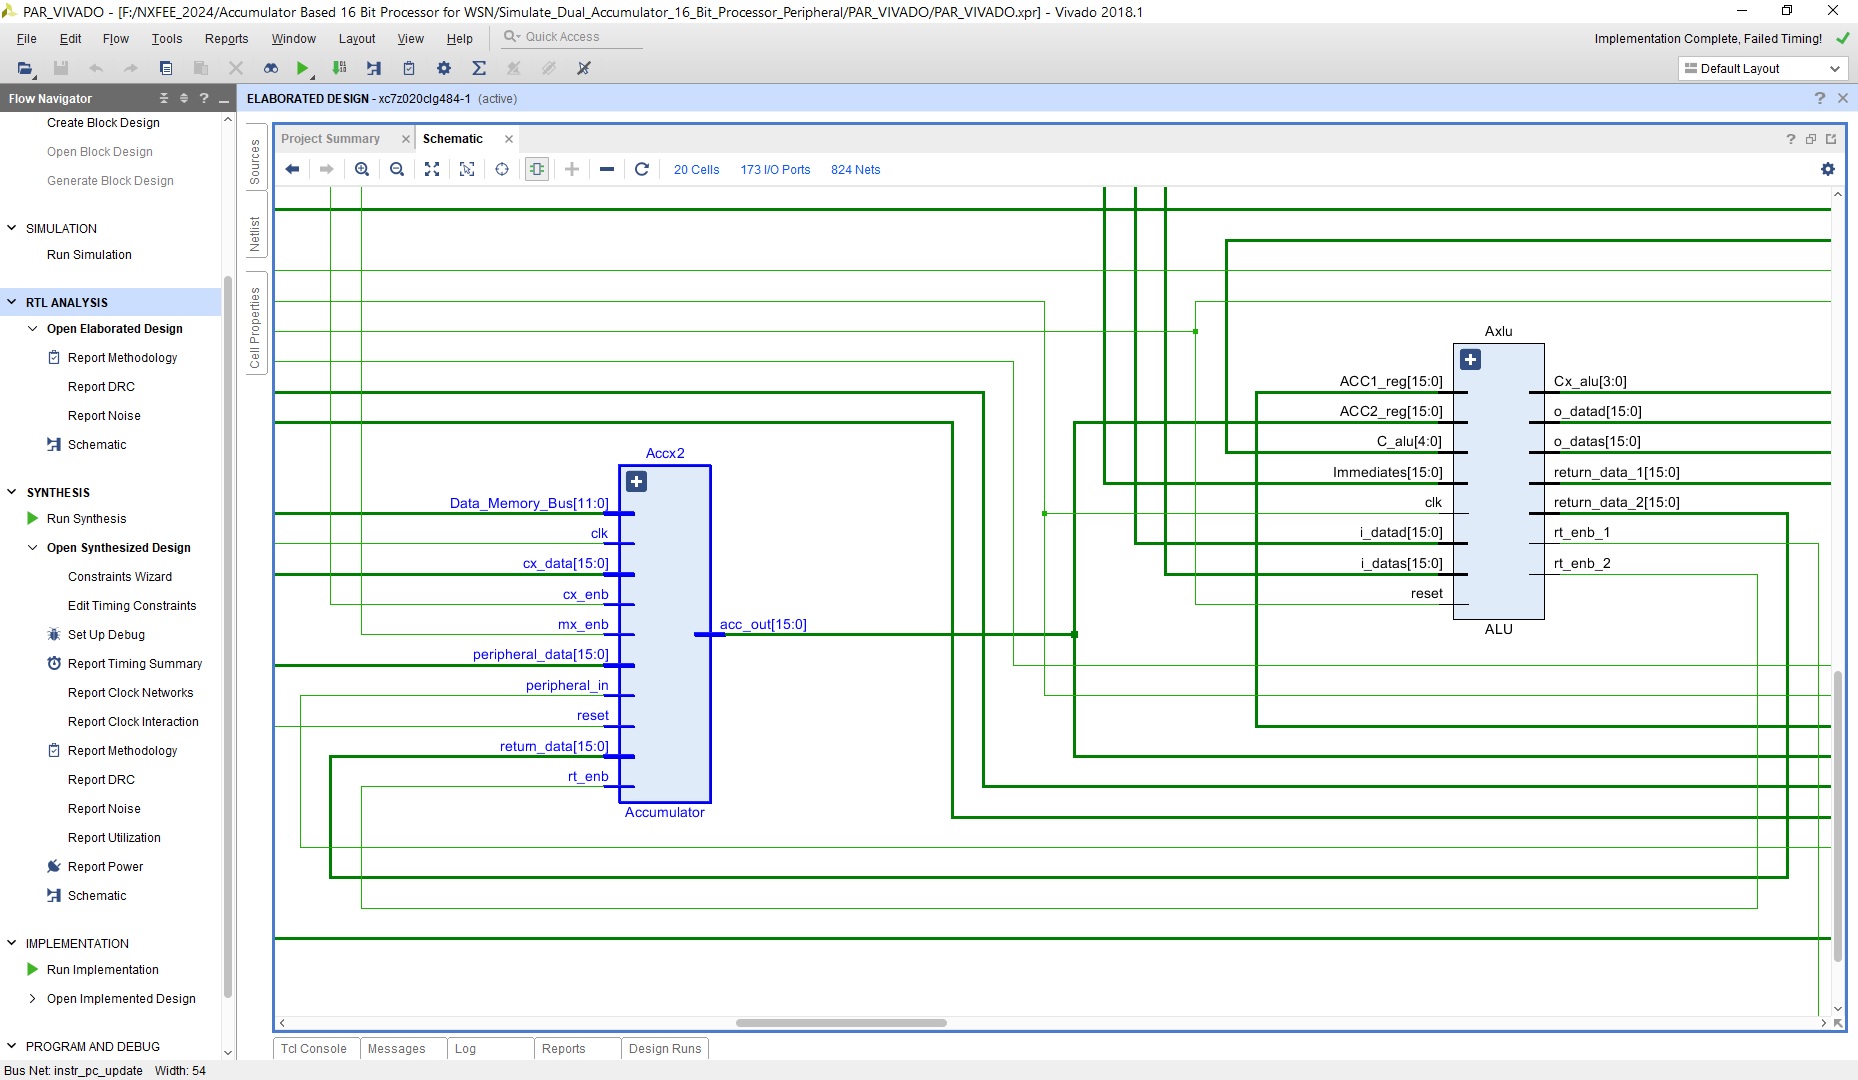This screenshot has height=1080, width=1858.
Task: Expand all in Flow Navigator
Action: click(184, 98)
